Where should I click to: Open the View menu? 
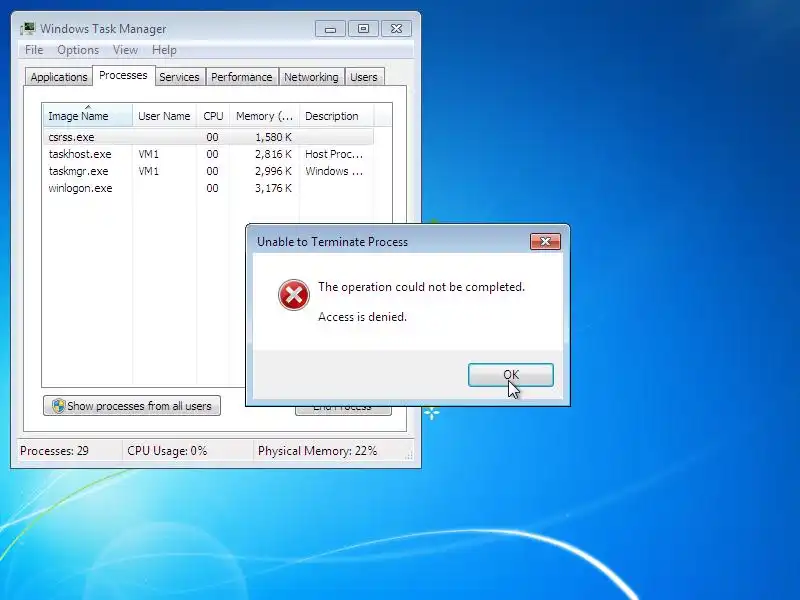pyautogui.click(x=125, y=50)
